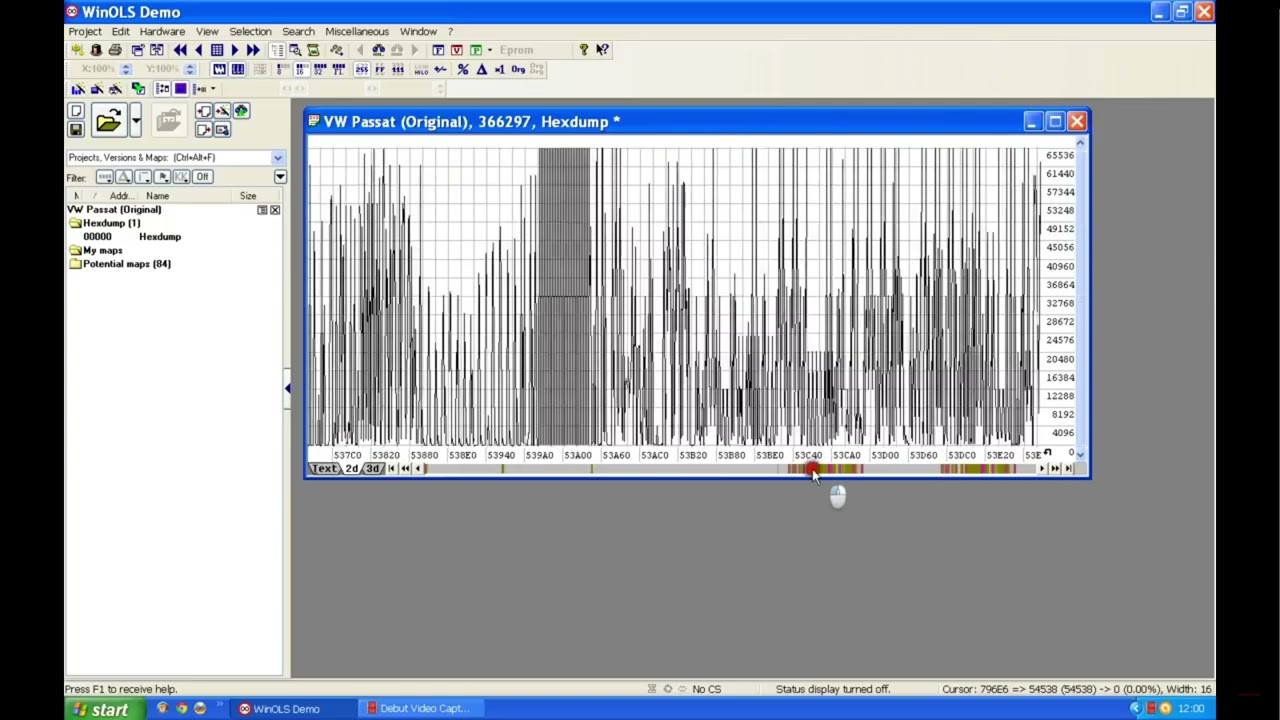Click the plus/minus sign toolbar icon
1280x720 pixels.
point(441,69)
